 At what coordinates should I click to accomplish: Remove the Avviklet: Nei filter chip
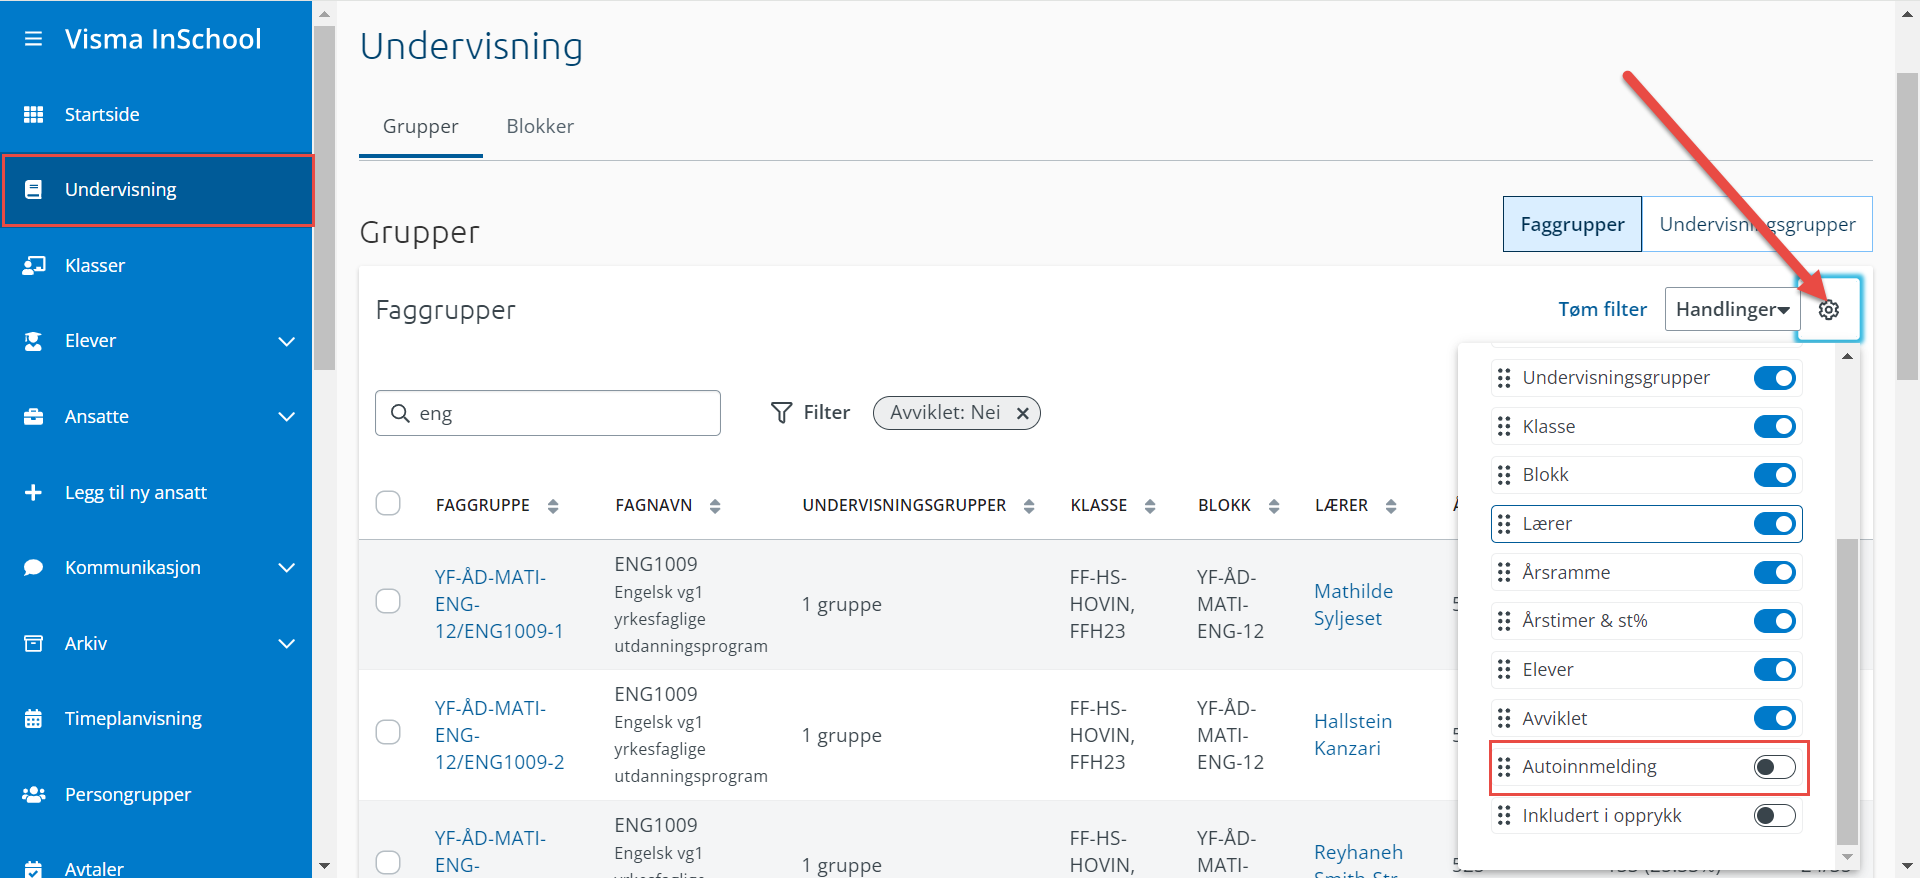(x=1022, y=413)
